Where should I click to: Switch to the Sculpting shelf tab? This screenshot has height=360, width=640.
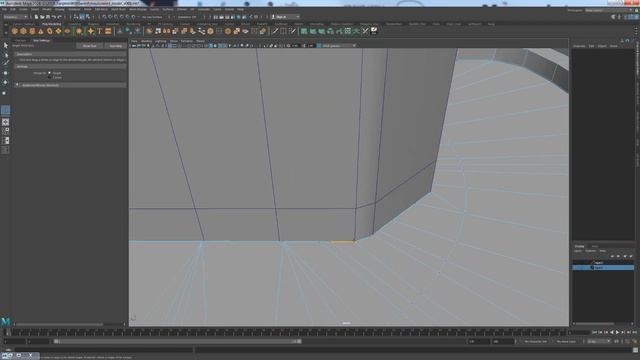point(74,24)
